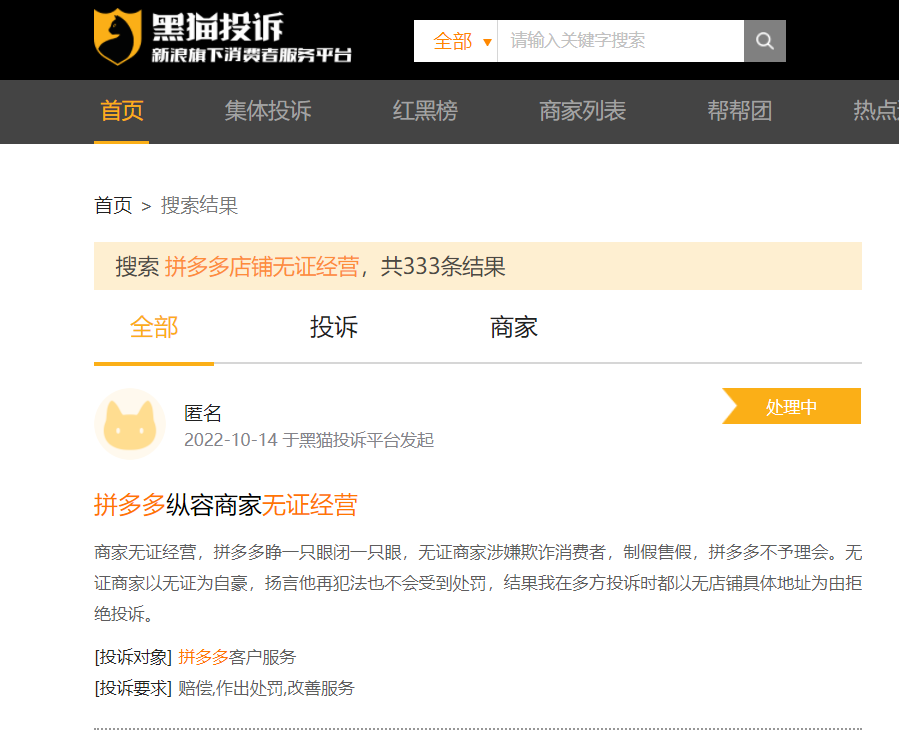Click the 新浪旗下消费者服务平台 slogan
The image size is (899, 742).
pos(252,55)
